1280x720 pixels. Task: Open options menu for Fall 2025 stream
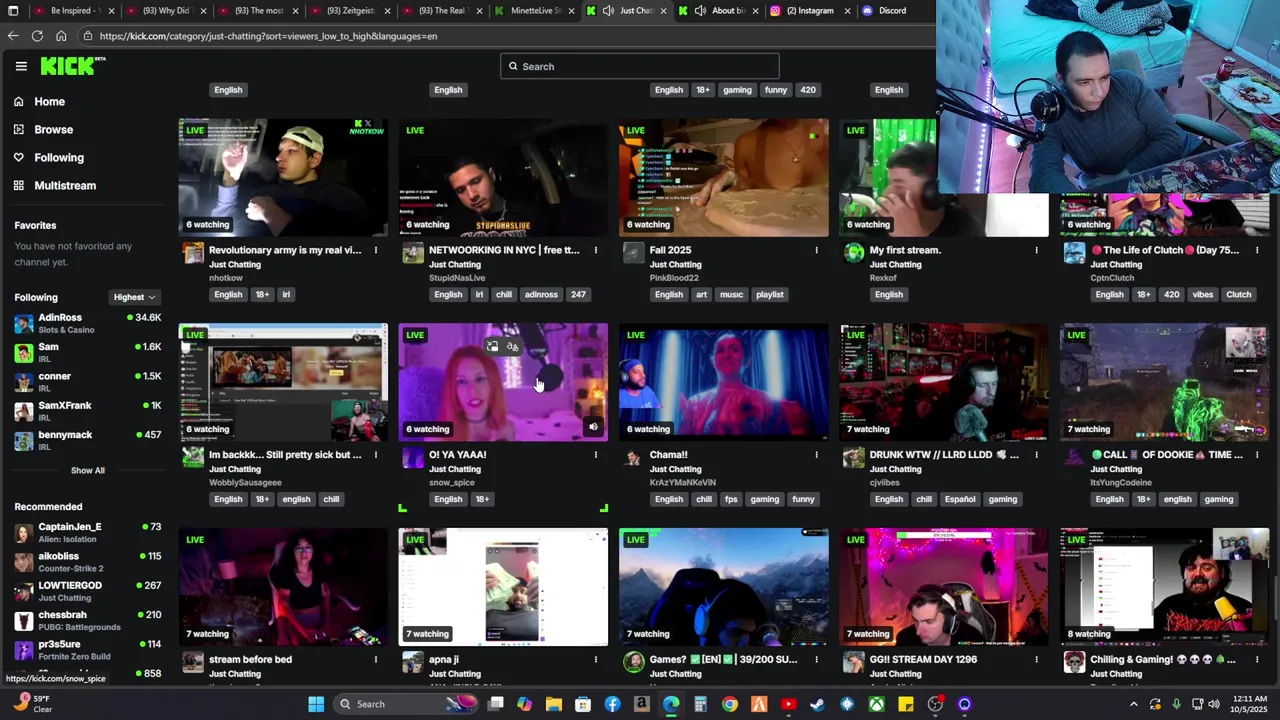pos(816,251)
